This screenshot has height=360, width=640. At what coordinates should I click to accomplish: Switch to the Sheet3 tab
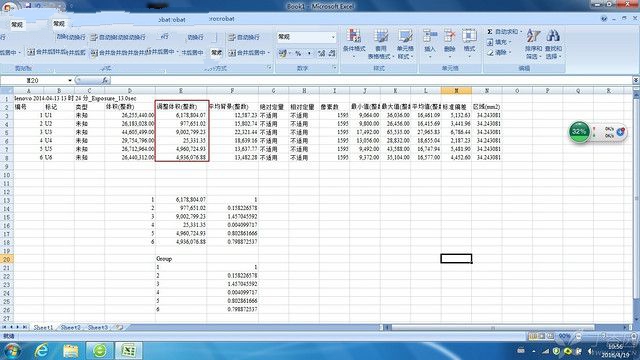point(98,327)
